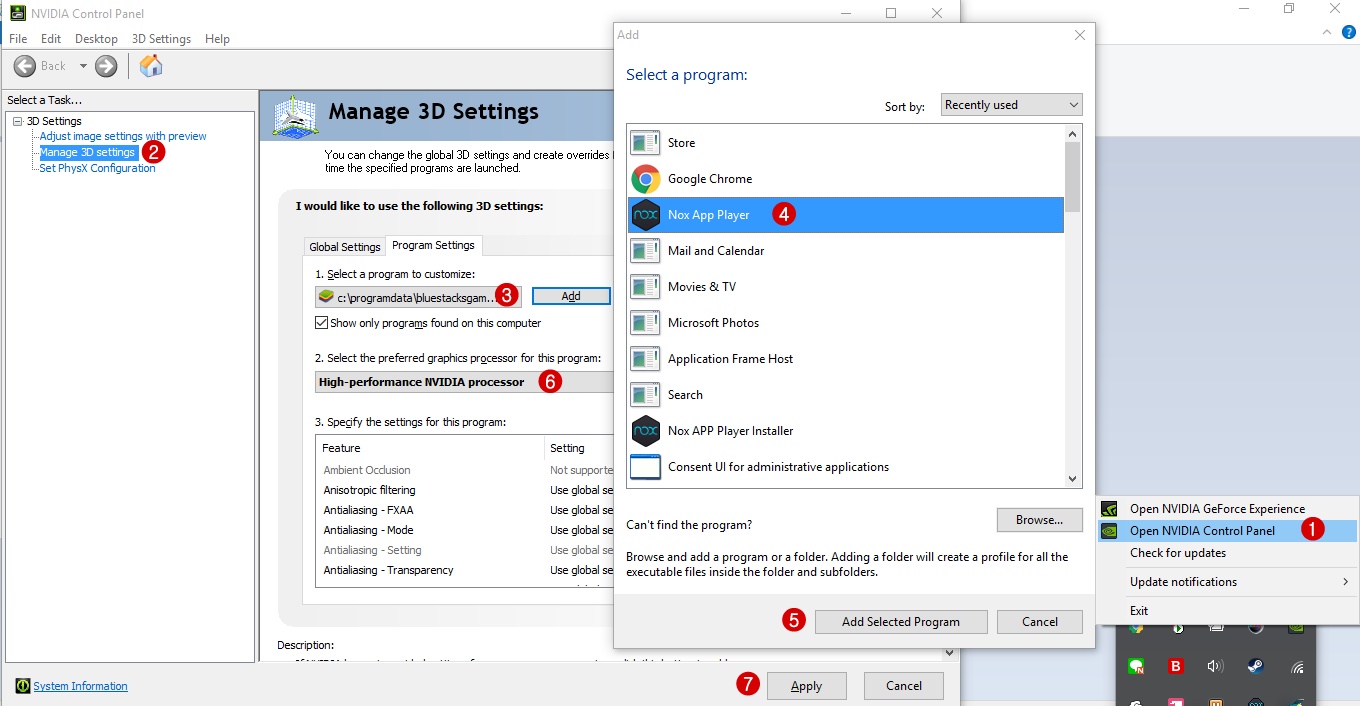
Task: Select Application Frame Host in program list
Action: pyautogui.click(x=846, y=359)
